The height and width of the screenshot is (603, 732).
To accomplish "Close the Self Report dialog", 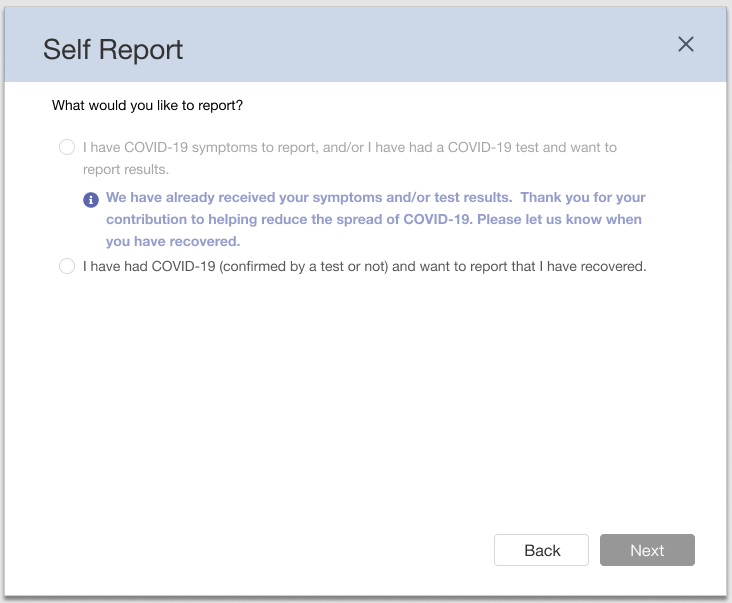I will click(x=685, y=44).
